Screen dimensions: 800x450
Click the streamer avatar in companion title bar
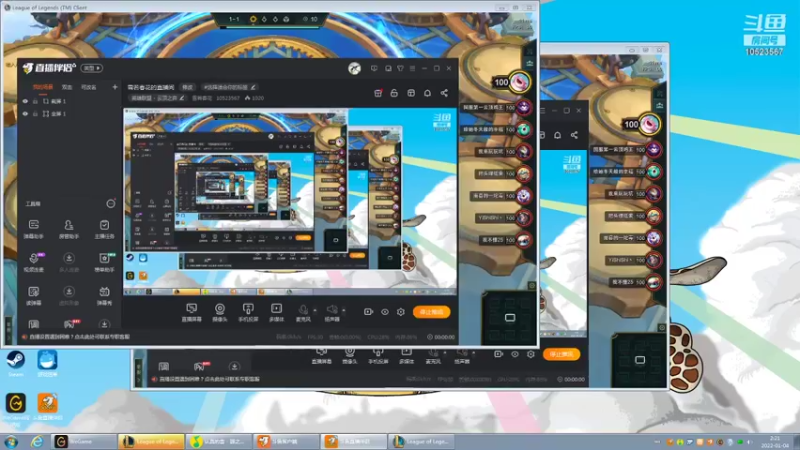pyautogui.click(x=354, y=68)
